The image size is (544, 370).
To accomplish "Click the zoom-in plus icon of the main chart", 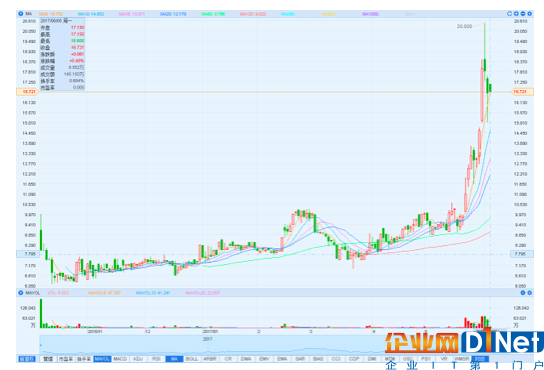I will 516,14.
